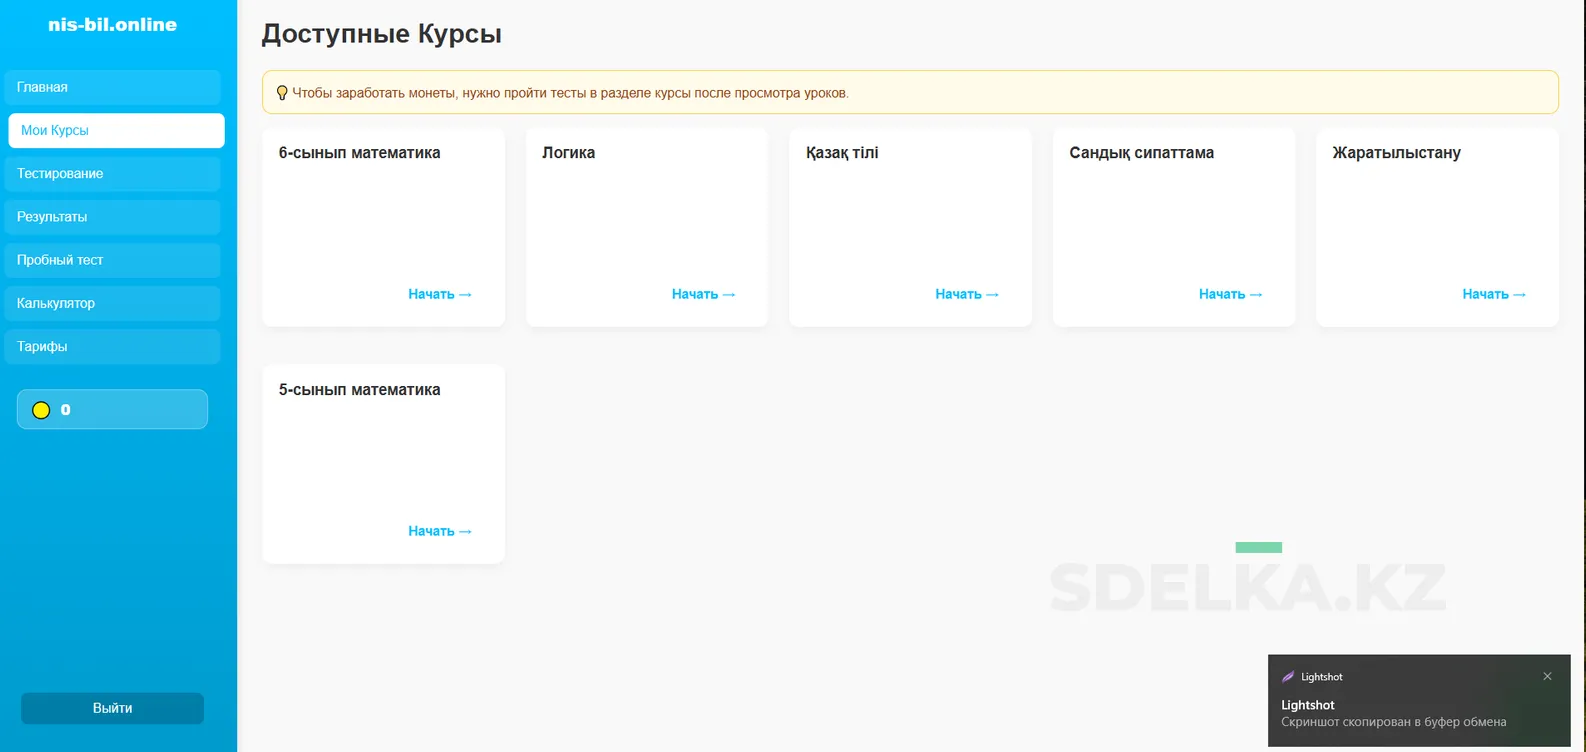Screen dimensions: 1586x752
Task: Start the 5-сынып математика course
Action: (440, 531)
